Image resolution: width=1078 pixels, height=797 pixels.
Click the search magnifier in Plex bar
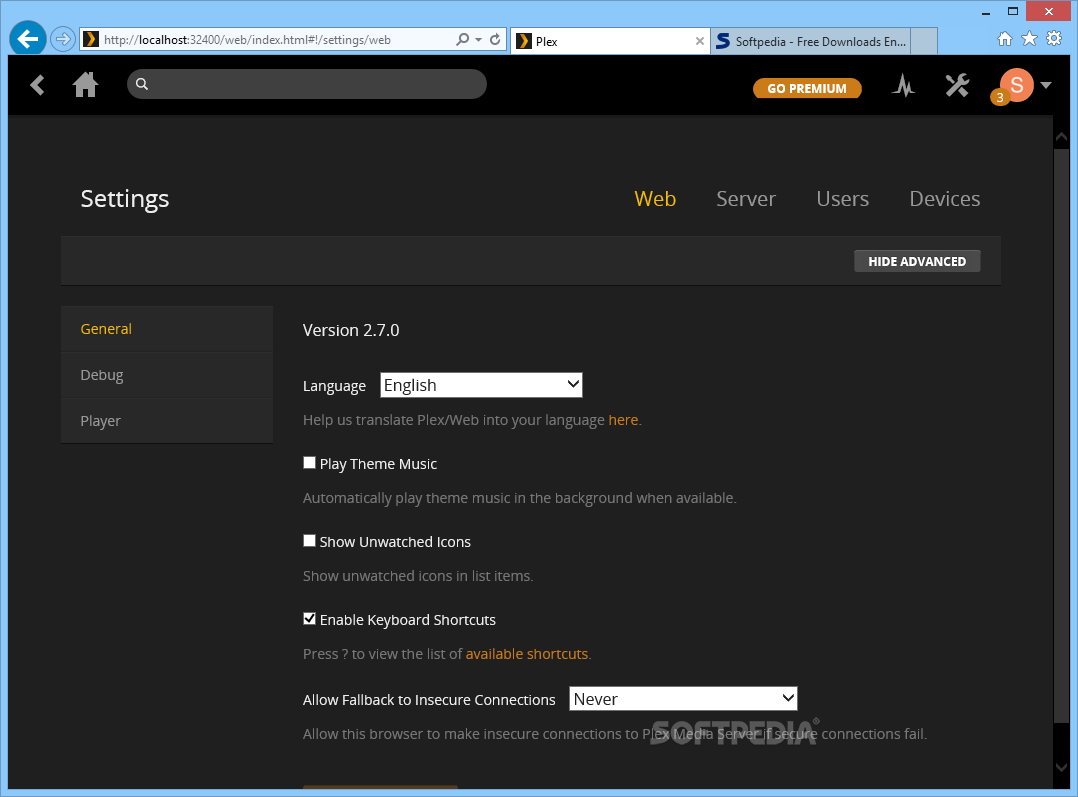click(x=142, y=84)
